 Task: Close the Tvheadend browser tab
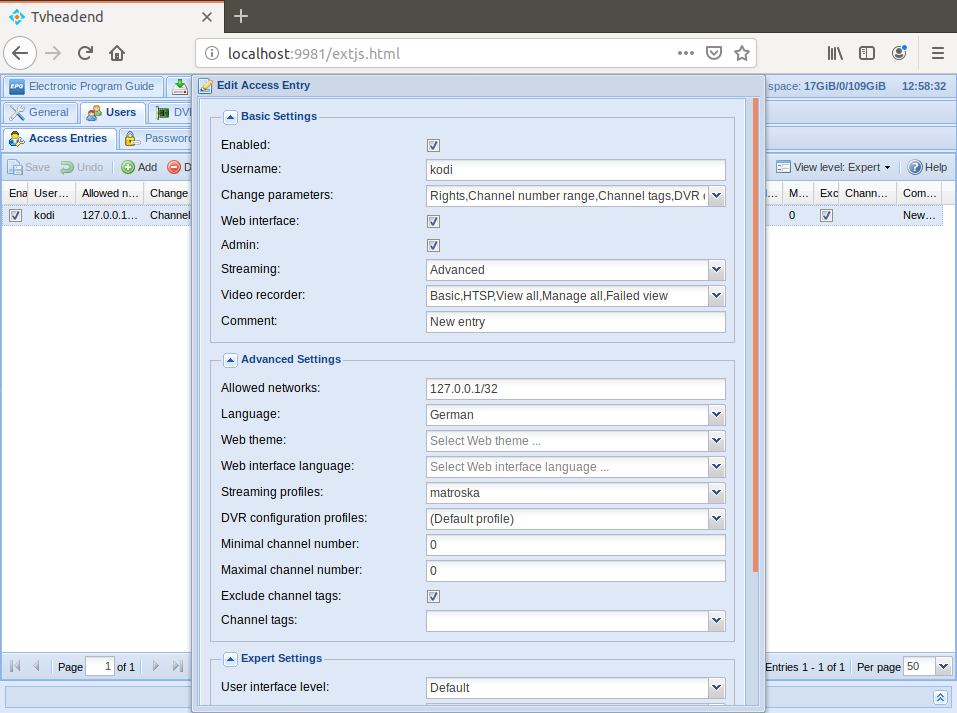pyautogui.click(x=207, y=17)
